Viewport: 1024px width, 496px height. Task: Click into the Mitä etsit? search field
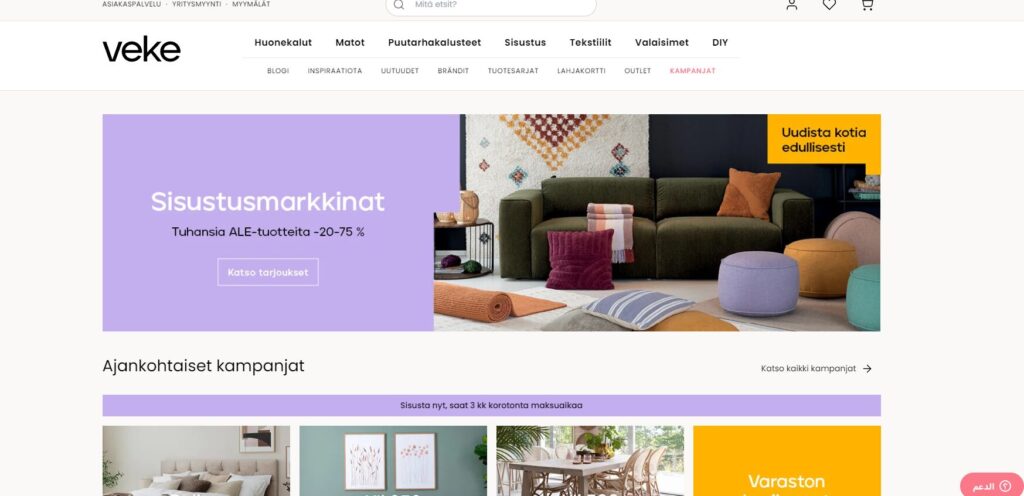pyautogui.click(x=490, y=5)
